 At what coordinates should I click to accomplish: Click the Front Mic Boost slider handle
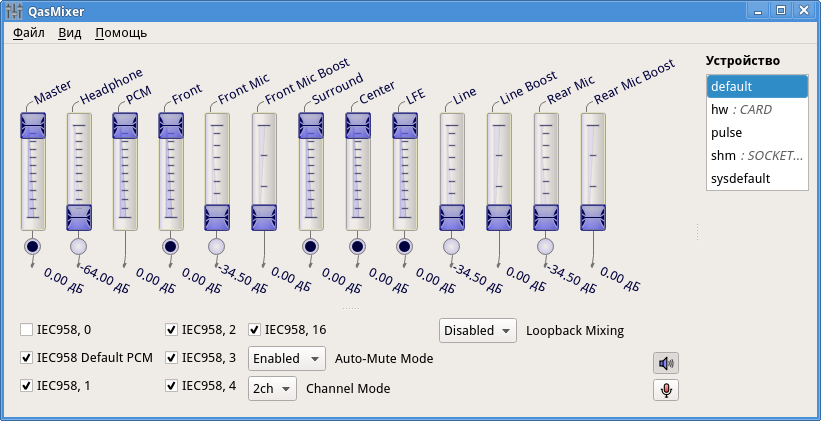pos(264,217)
